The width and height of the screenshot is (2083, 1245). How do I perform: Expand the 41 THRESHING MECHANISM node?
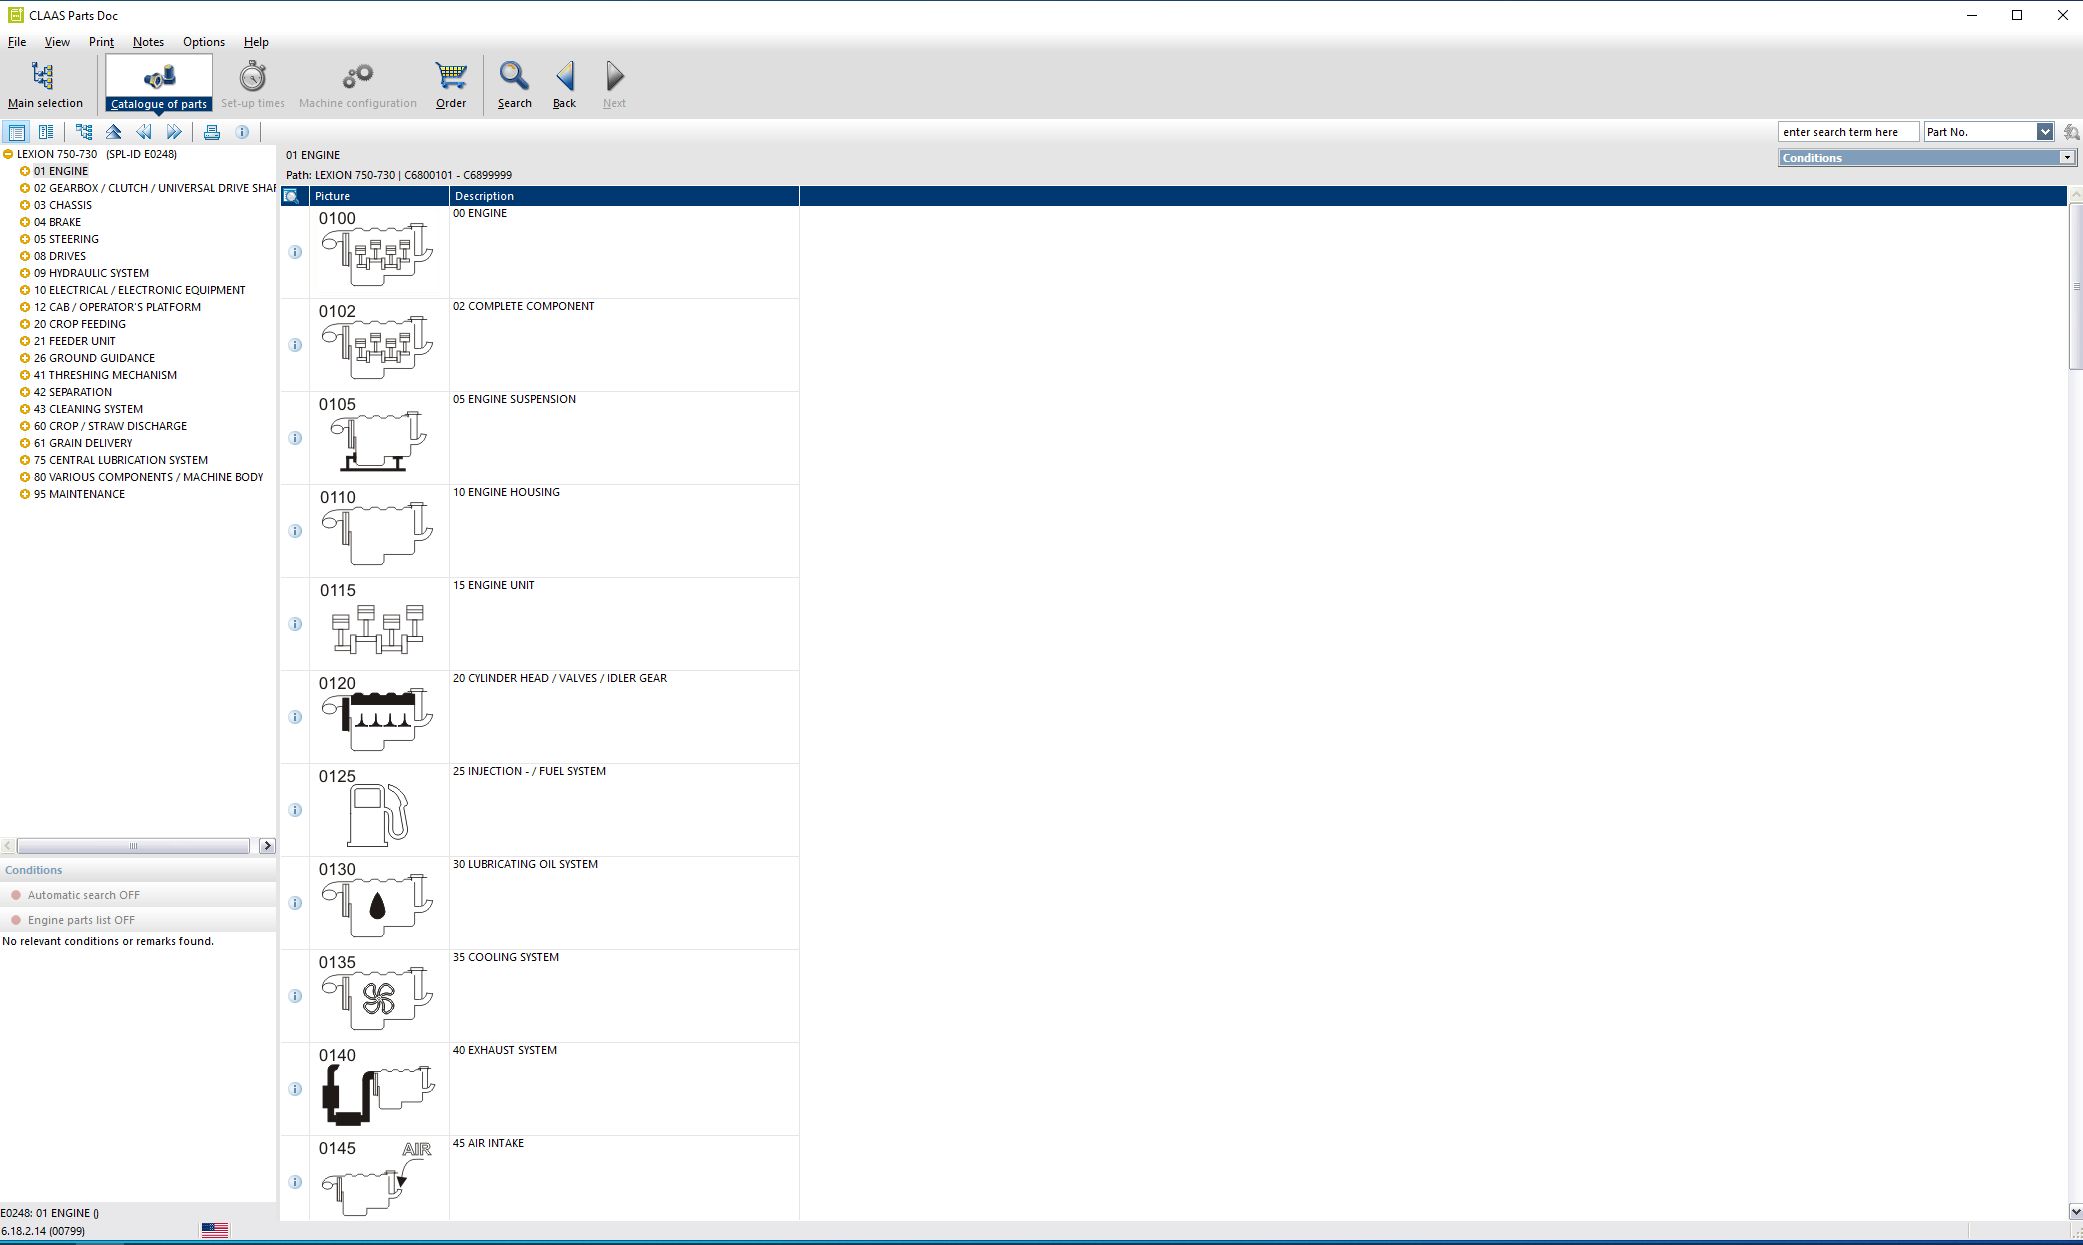click(x=25, y=375)
